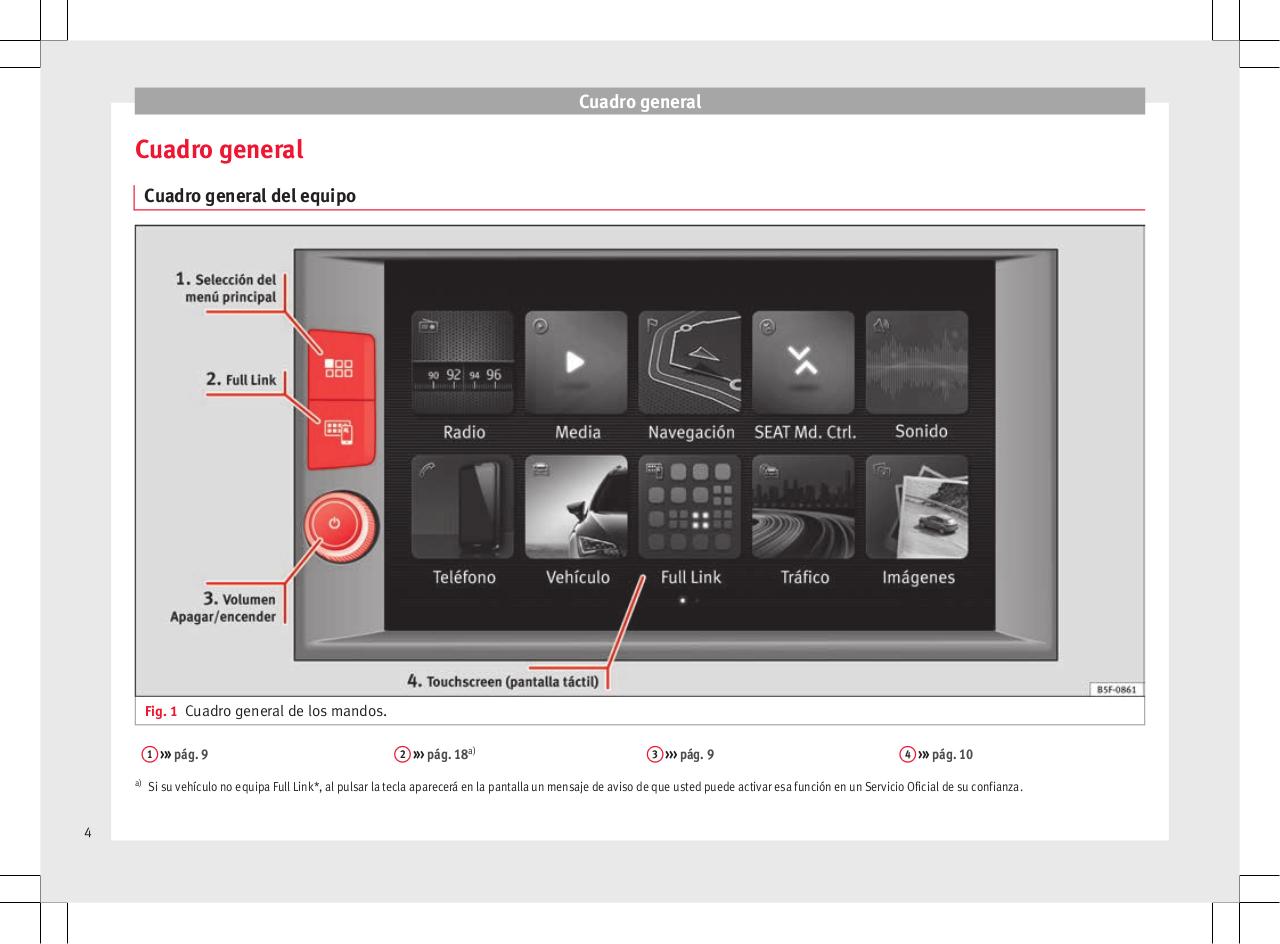Follow the pág. 9 reference for item 1
The image size is (1280, 944).
coord(184,753)
